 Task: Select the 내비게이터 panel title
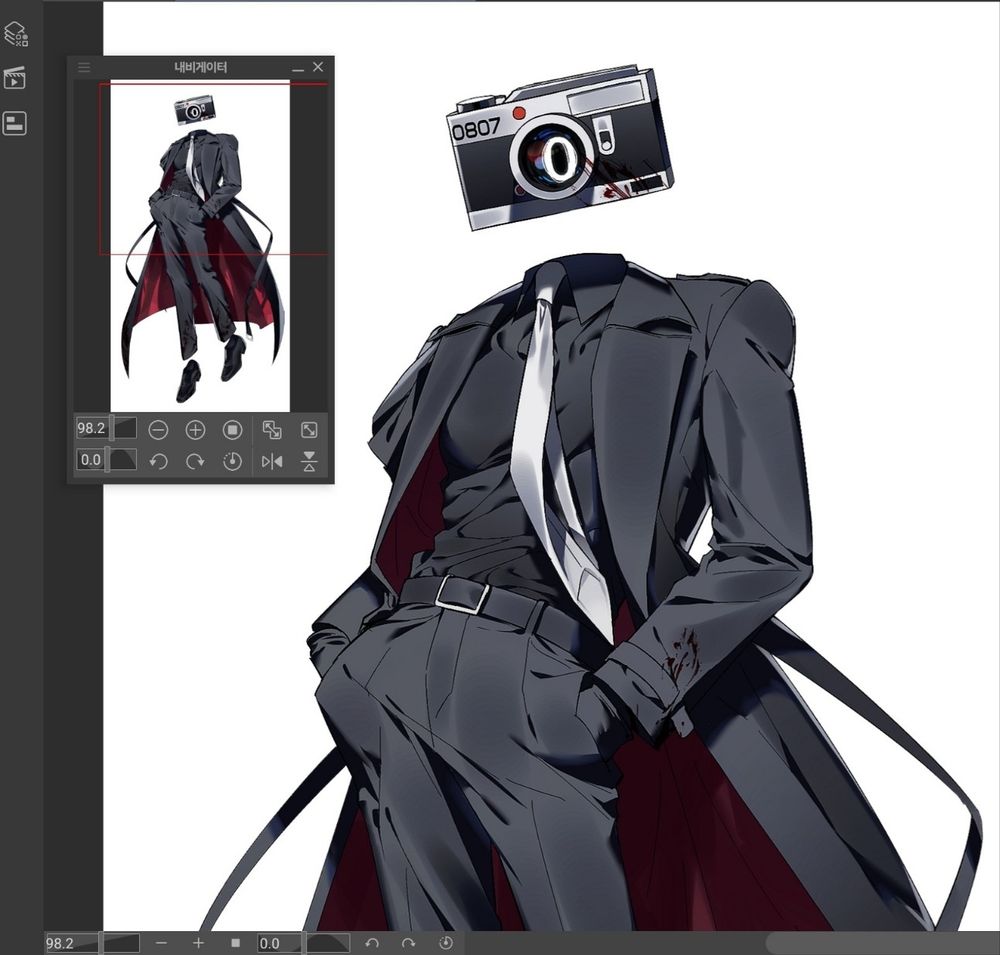(201, 67)
